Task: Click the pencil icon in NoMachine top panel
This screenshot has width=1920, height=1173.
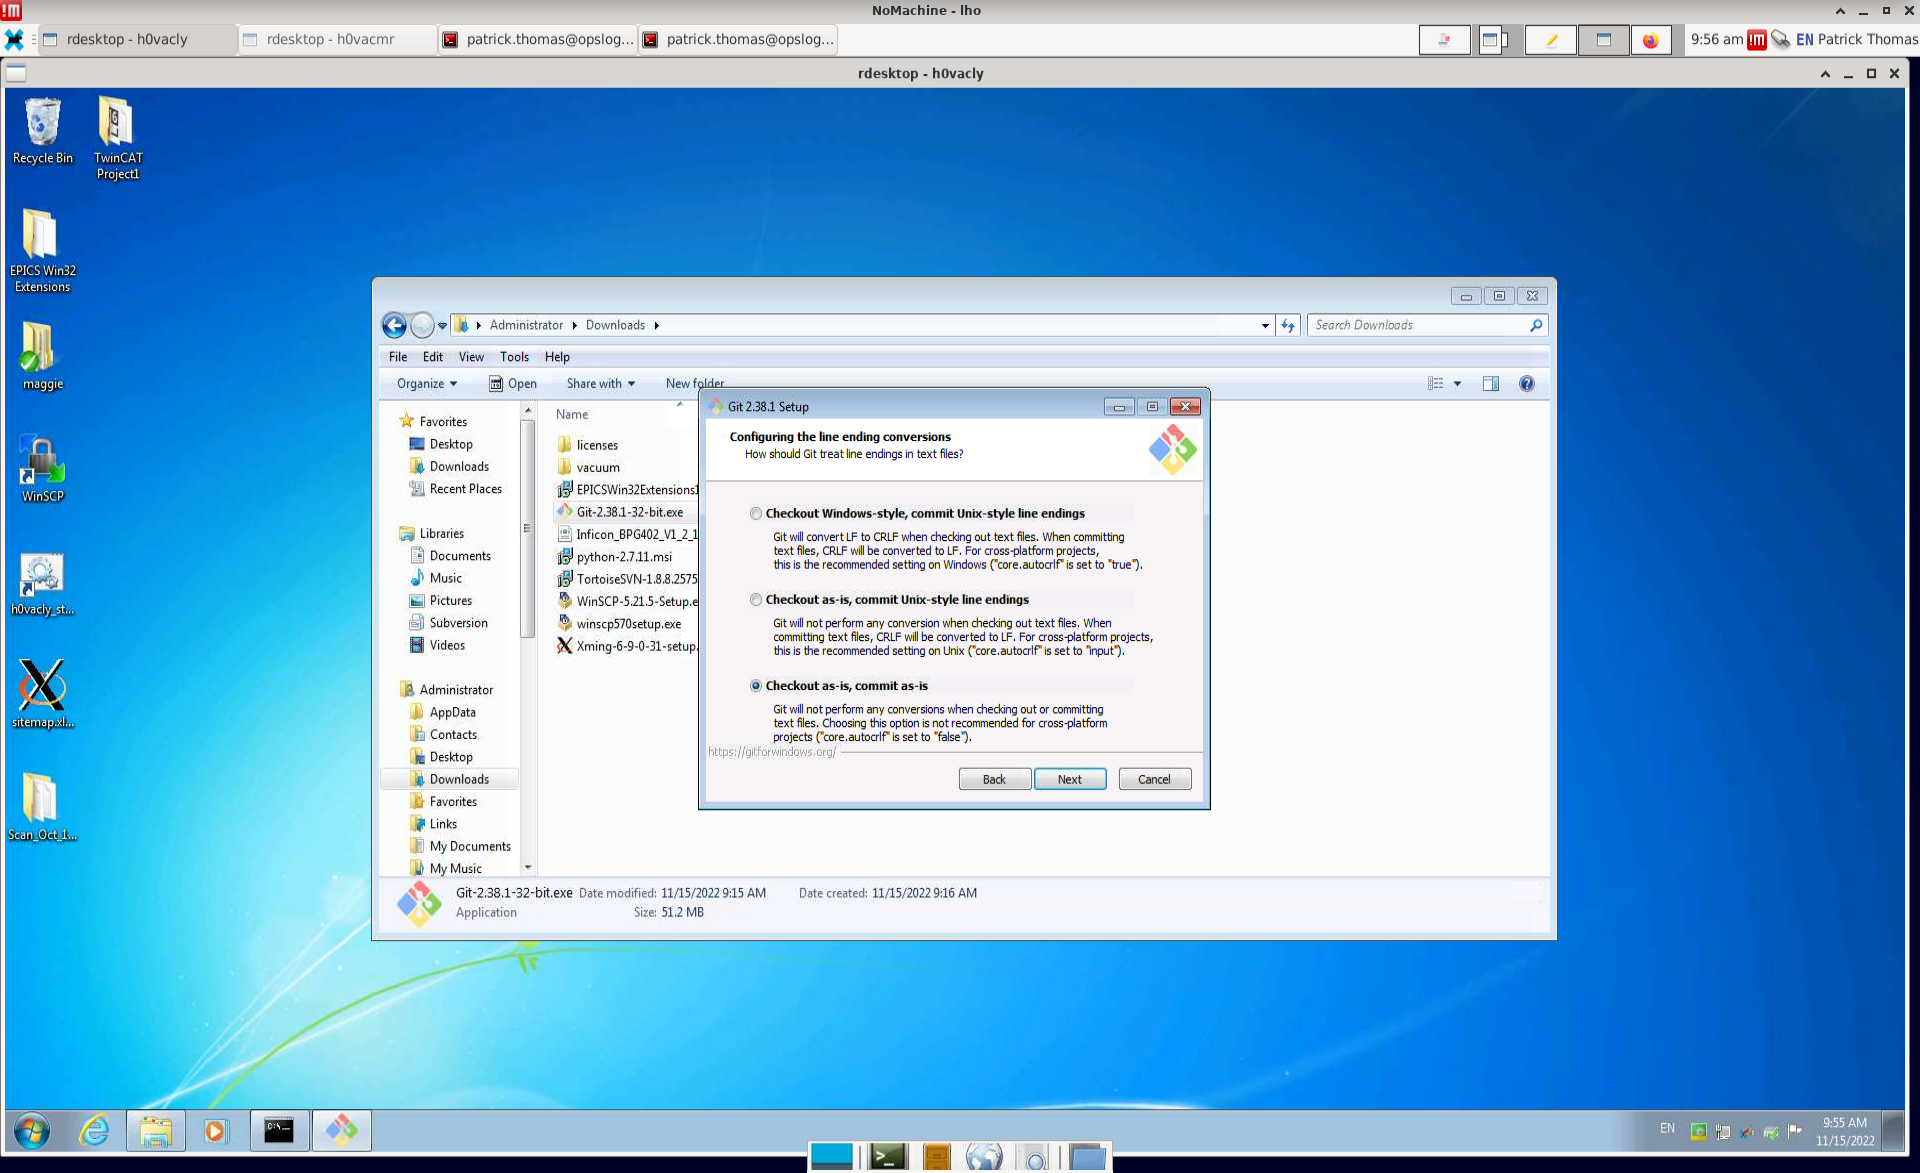Action: tap(1551, 40)
